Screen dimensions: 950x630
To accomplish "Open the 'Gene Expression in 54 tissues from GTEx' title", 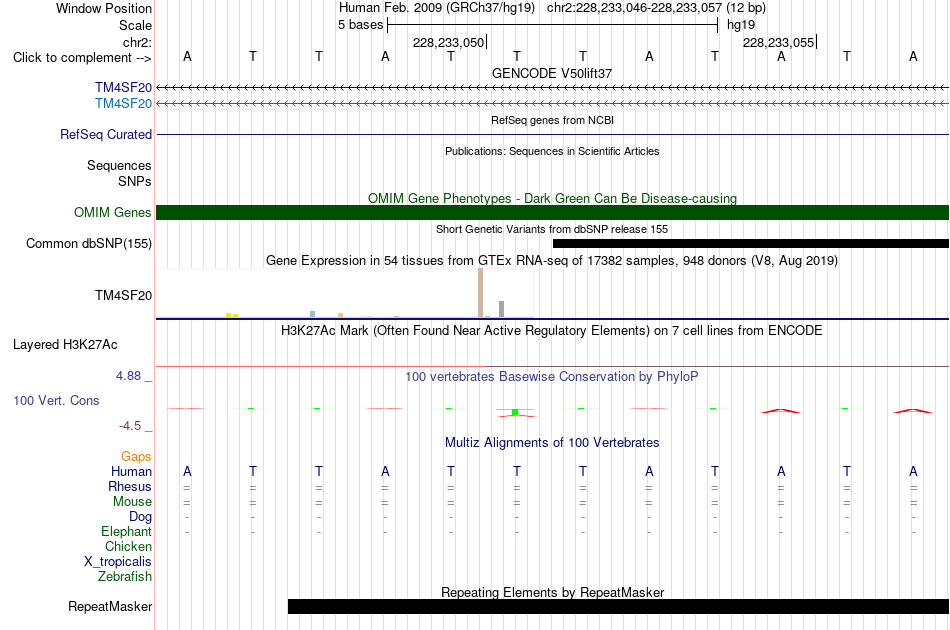I will click(552, 260).
